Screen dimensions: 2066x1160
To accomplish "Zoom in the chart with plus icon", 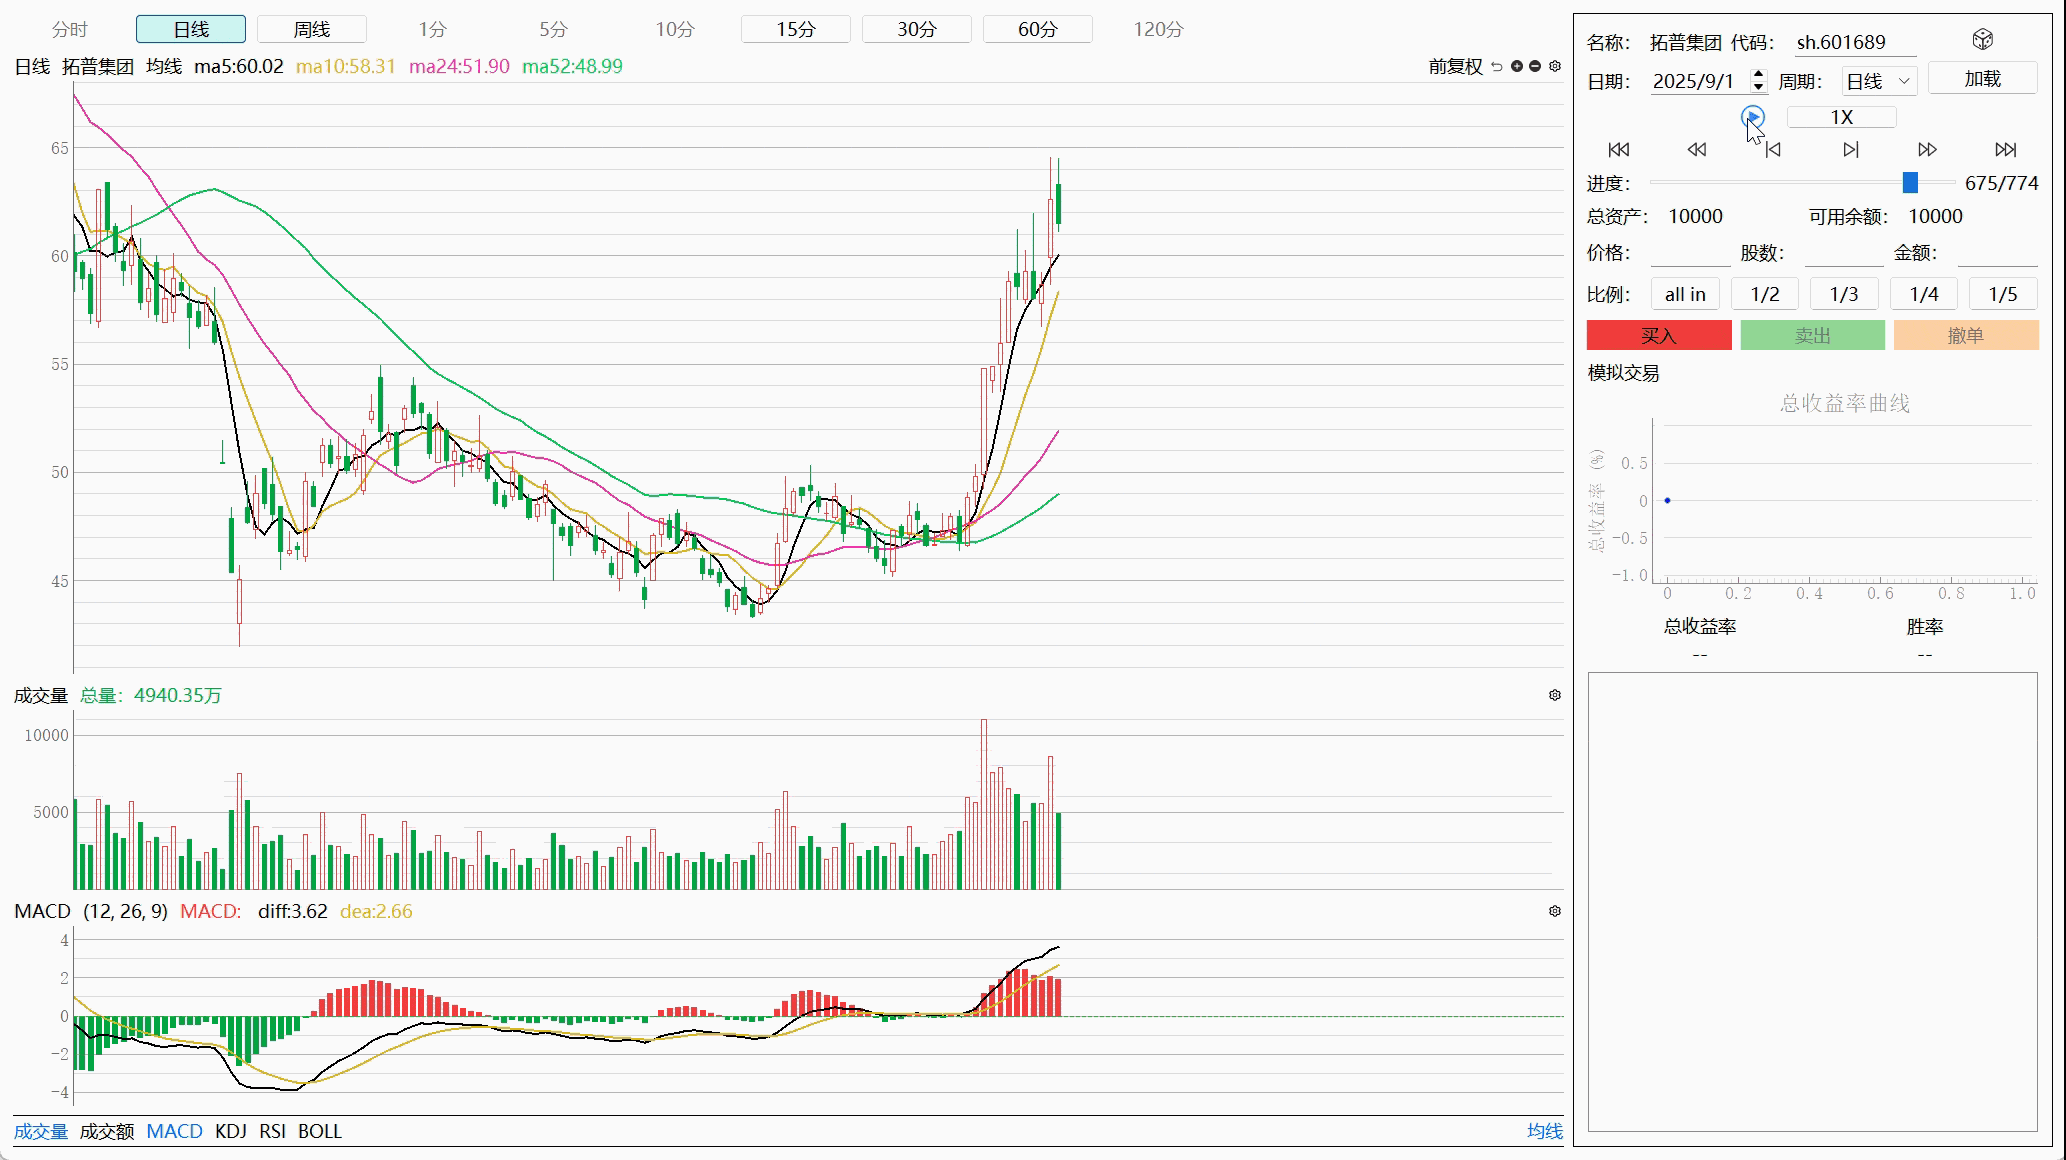I will pyautogui.click(x=1517, y=66).
